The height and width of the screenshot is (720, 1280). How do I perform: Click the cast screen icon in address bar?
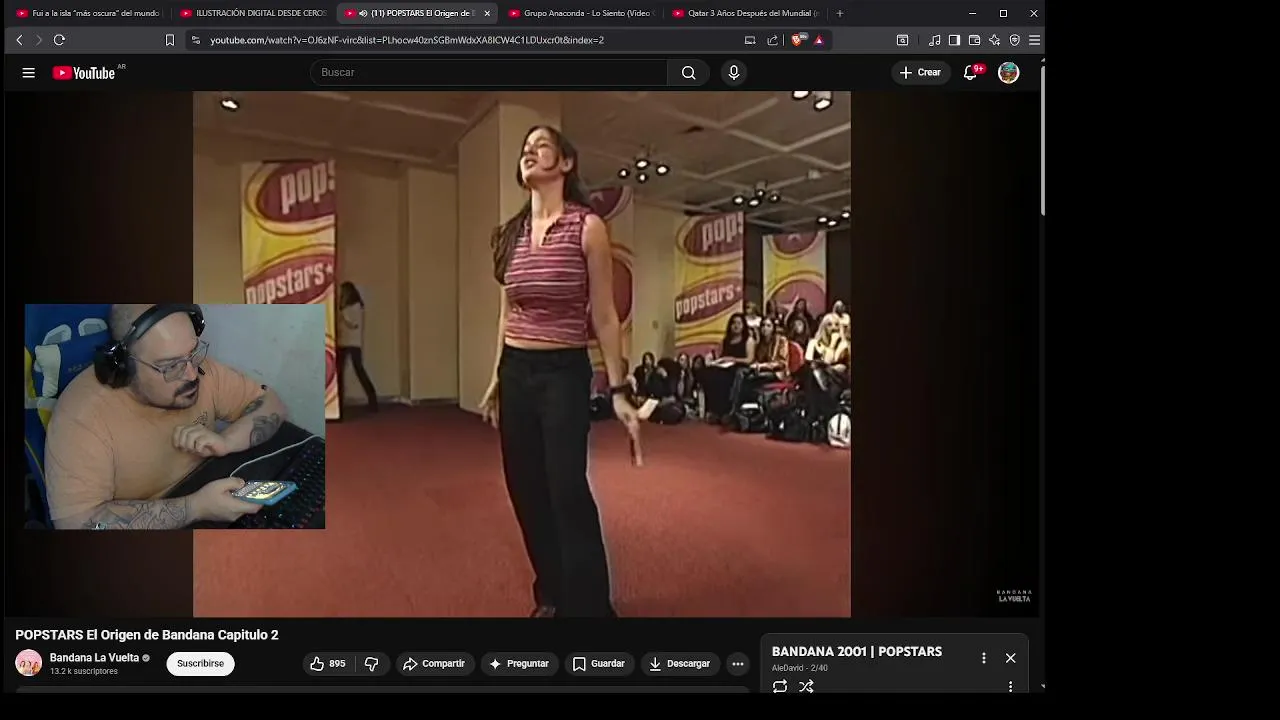[750, 40]
